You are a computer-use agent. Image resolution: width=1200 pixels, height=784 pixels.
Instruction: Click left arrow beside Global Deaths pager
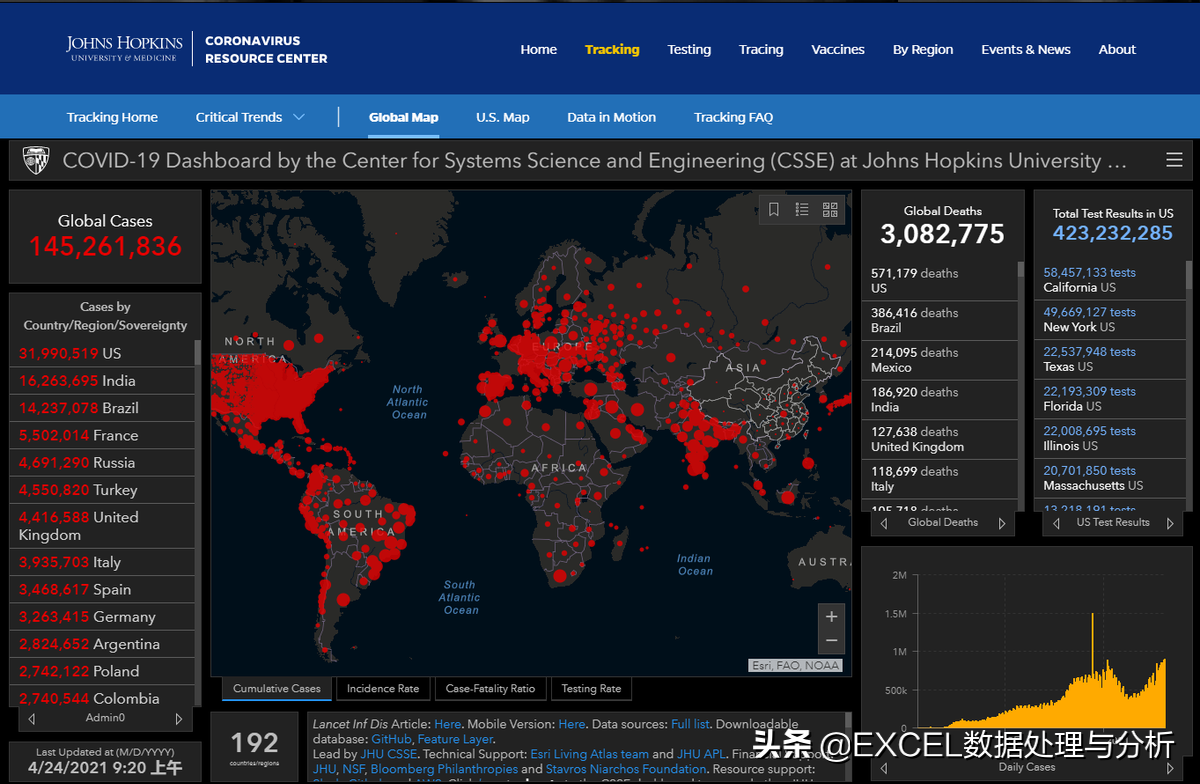click(x=882, y=523)
